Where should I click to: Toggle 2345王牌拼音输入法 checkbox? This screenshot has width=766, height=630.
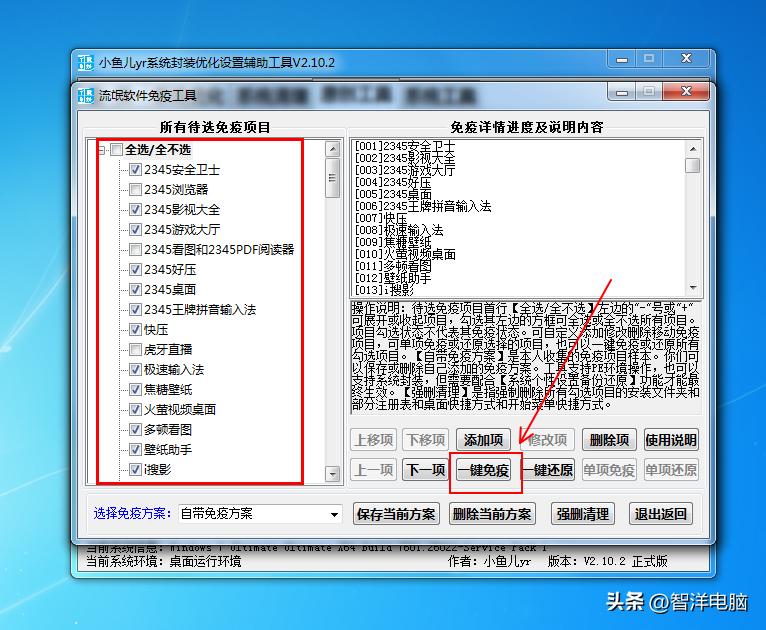tap(135, 310)
